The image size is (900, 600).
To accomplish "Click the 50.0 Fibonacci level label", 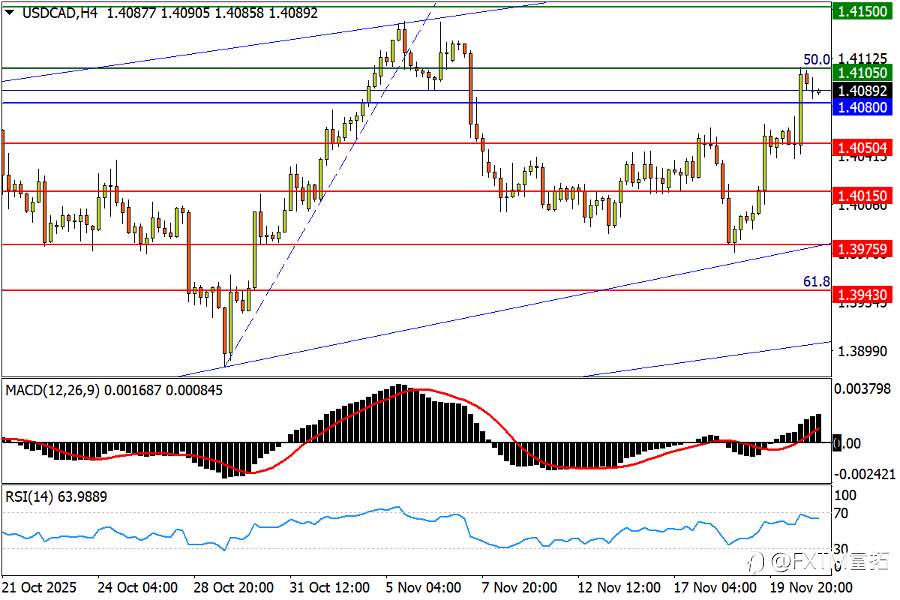I will [x=816, y=59].
